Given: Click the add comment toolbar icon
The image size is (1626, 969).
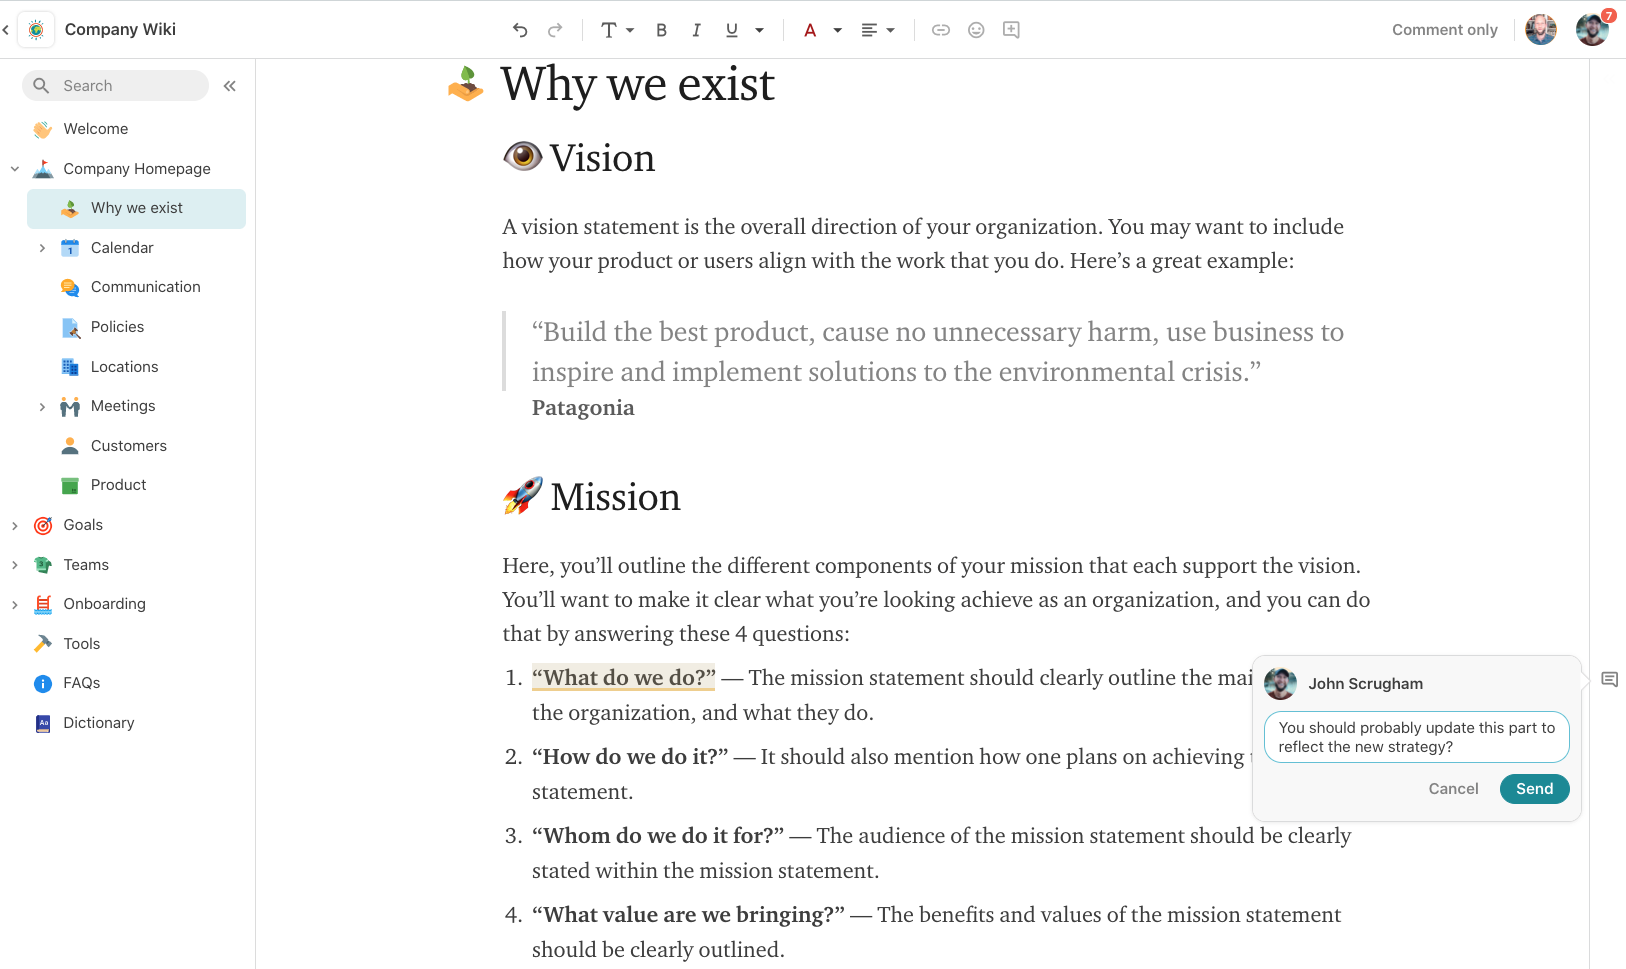Looking at the screenshot, I should point(1011,30).
